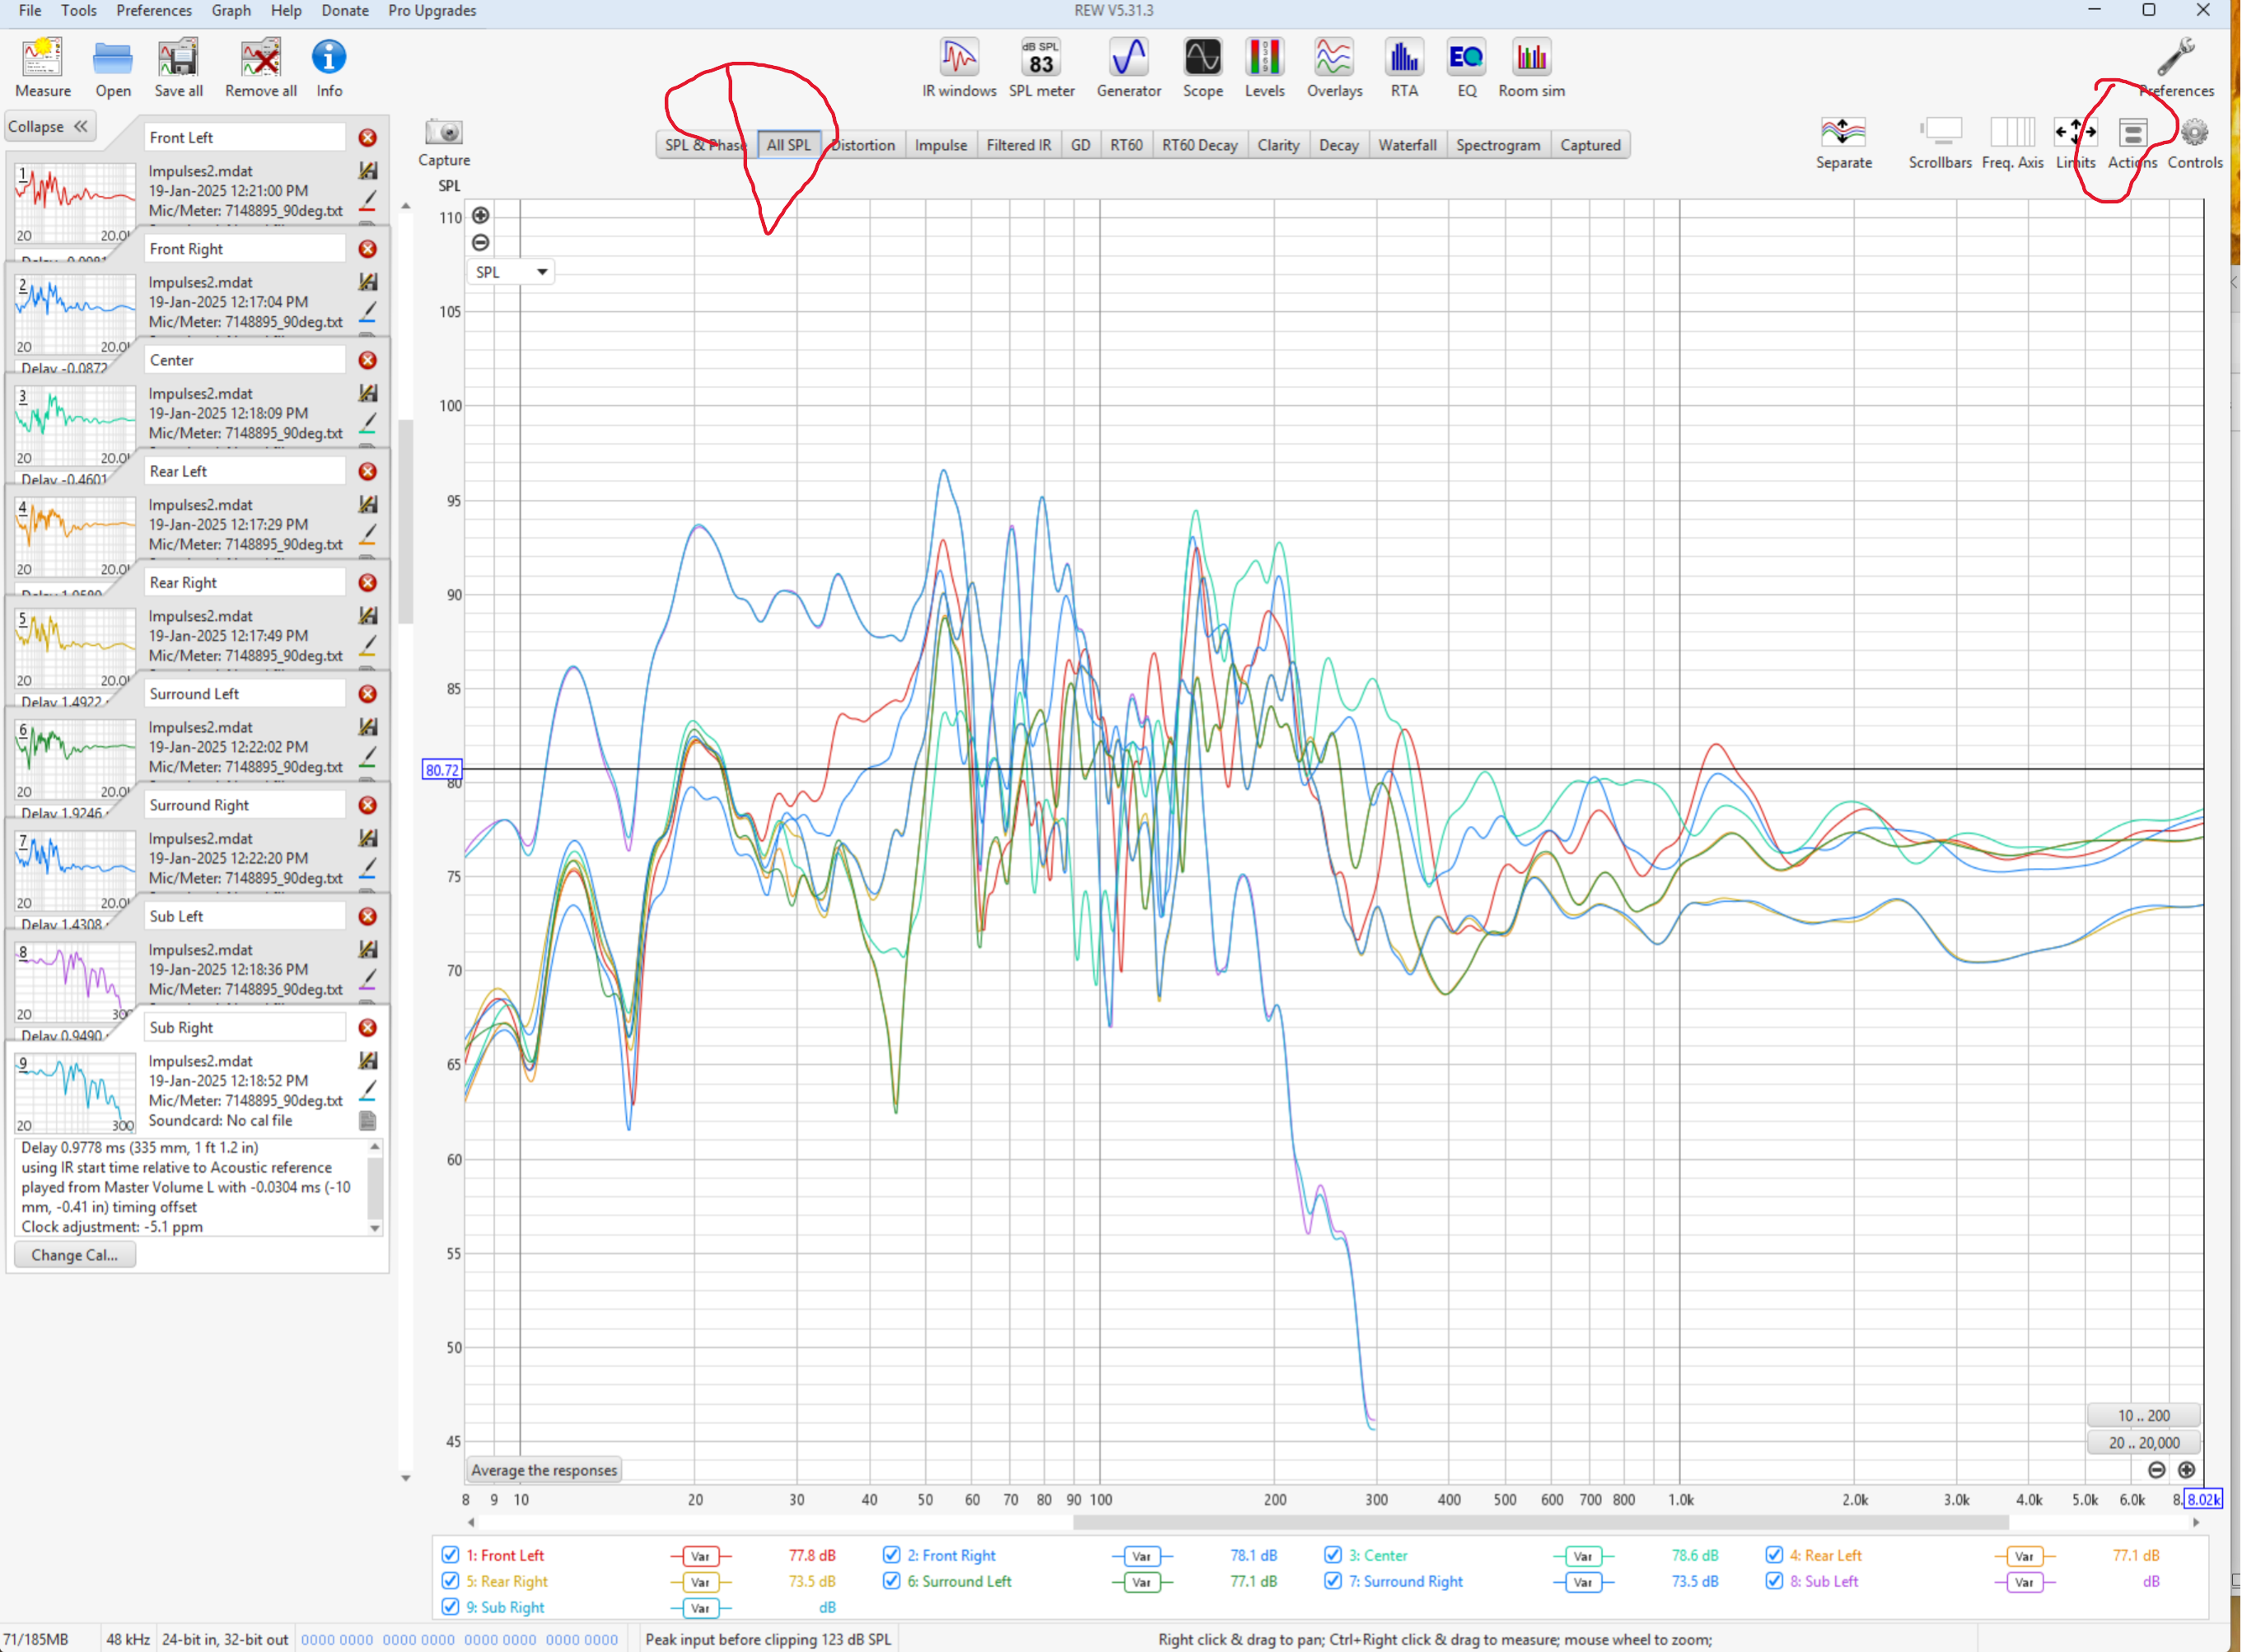Screen dimensions: 2242x1652
Task: Uncheck the 1: Front Left trace
Action: [x=451, y=1555]
